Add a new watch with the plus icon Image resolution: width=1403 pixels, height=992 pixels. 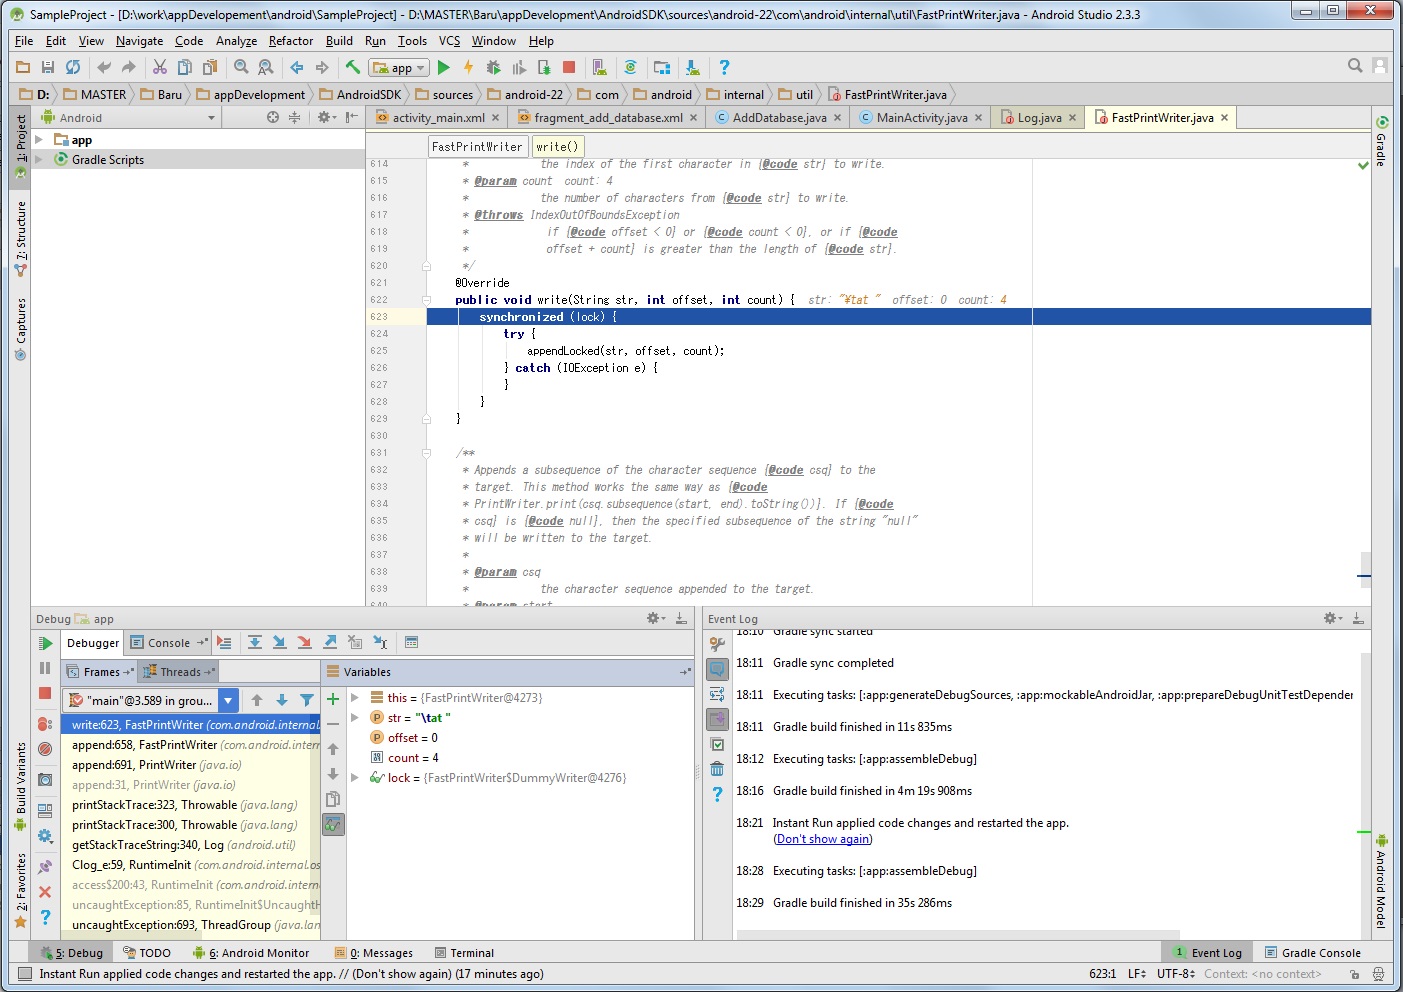coord(333,699)
